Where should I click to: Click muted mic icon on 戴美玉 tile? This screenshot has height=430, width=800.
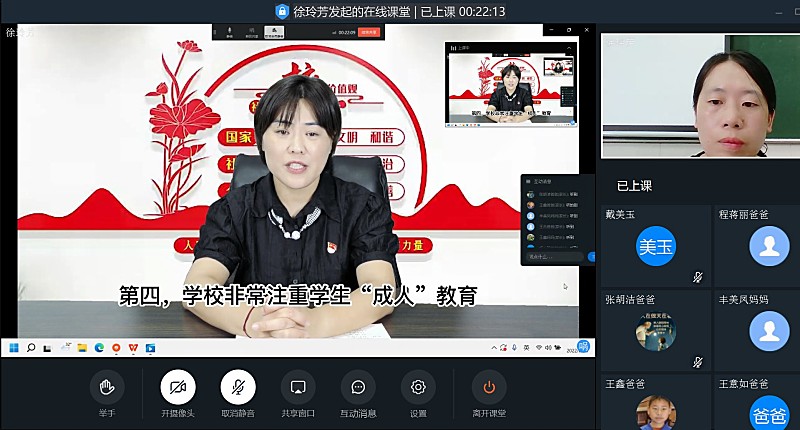click(697, 277)
